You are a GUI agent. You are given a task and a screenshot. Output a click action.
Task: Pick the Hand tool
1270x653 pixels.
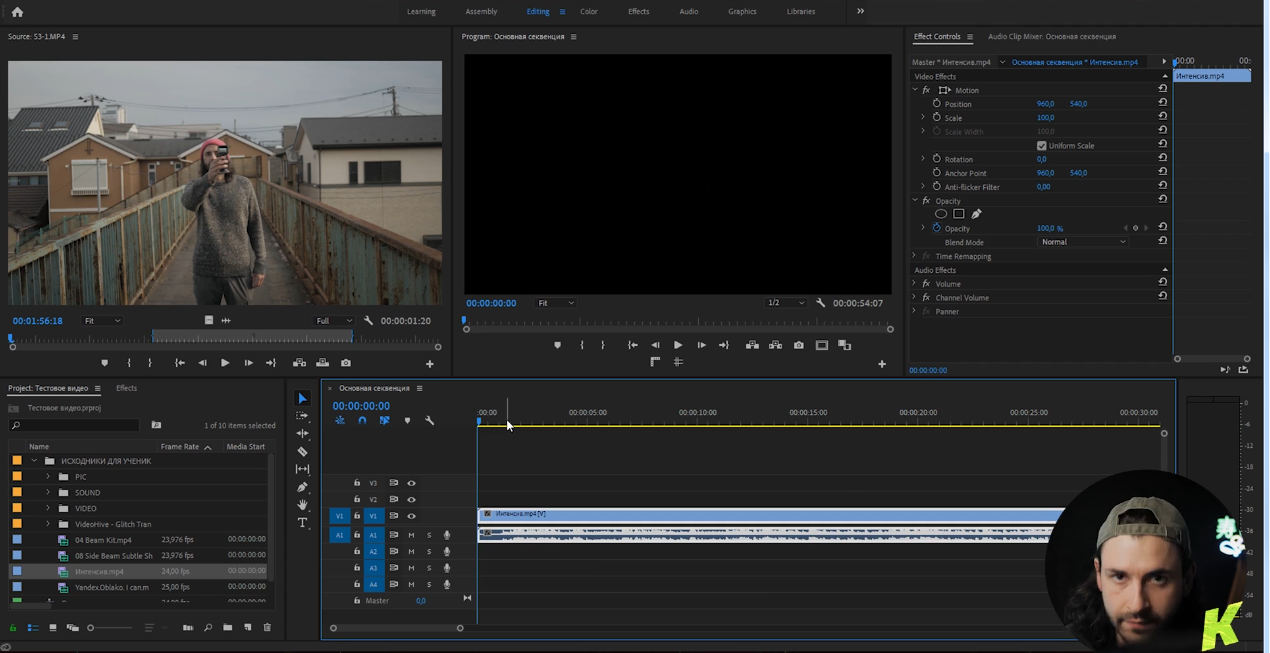click(303, 505)
